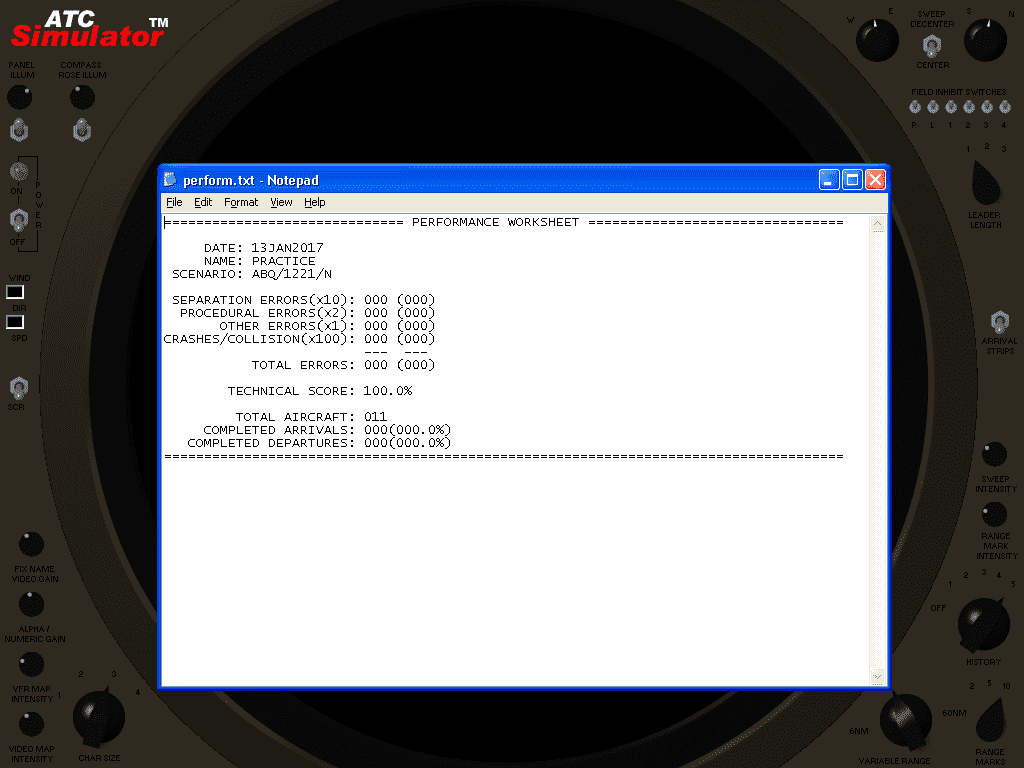Viewport: 1024px width, 768px height.
Task: Open the Format menu in Notepad
Action: click(241, 202)
